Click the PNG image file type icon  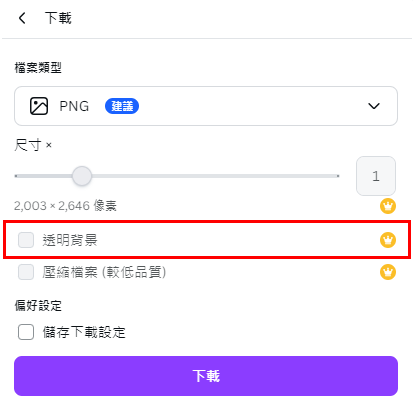[x=39, y=106]
